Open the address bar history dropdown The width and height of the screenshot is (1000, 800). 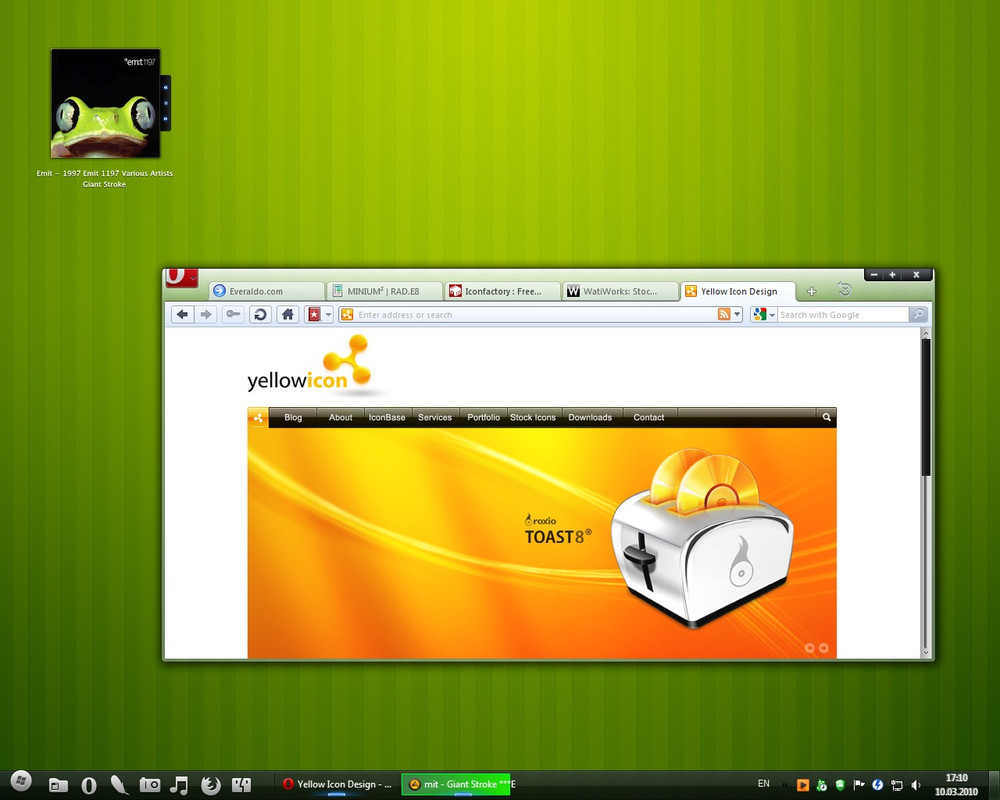(737, 315)
